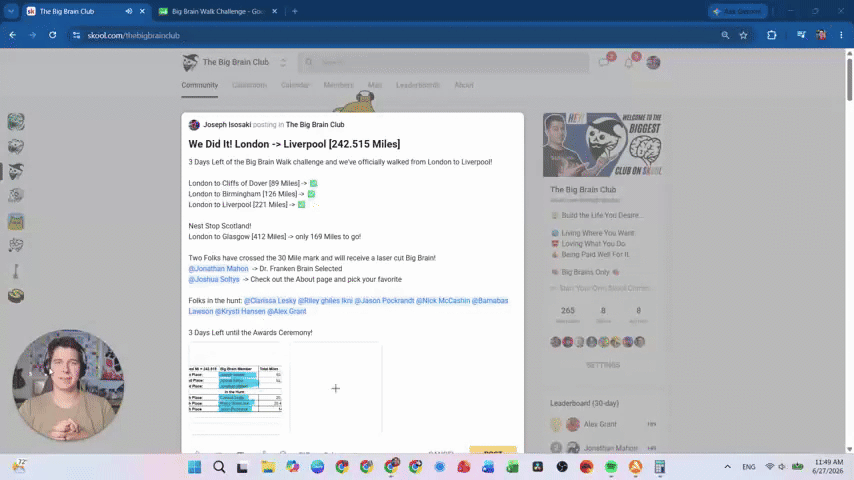The width and height of the screenshot is (854, 480).
Task: Open browser extensions puzzle icon
Action: coord(772,35)
